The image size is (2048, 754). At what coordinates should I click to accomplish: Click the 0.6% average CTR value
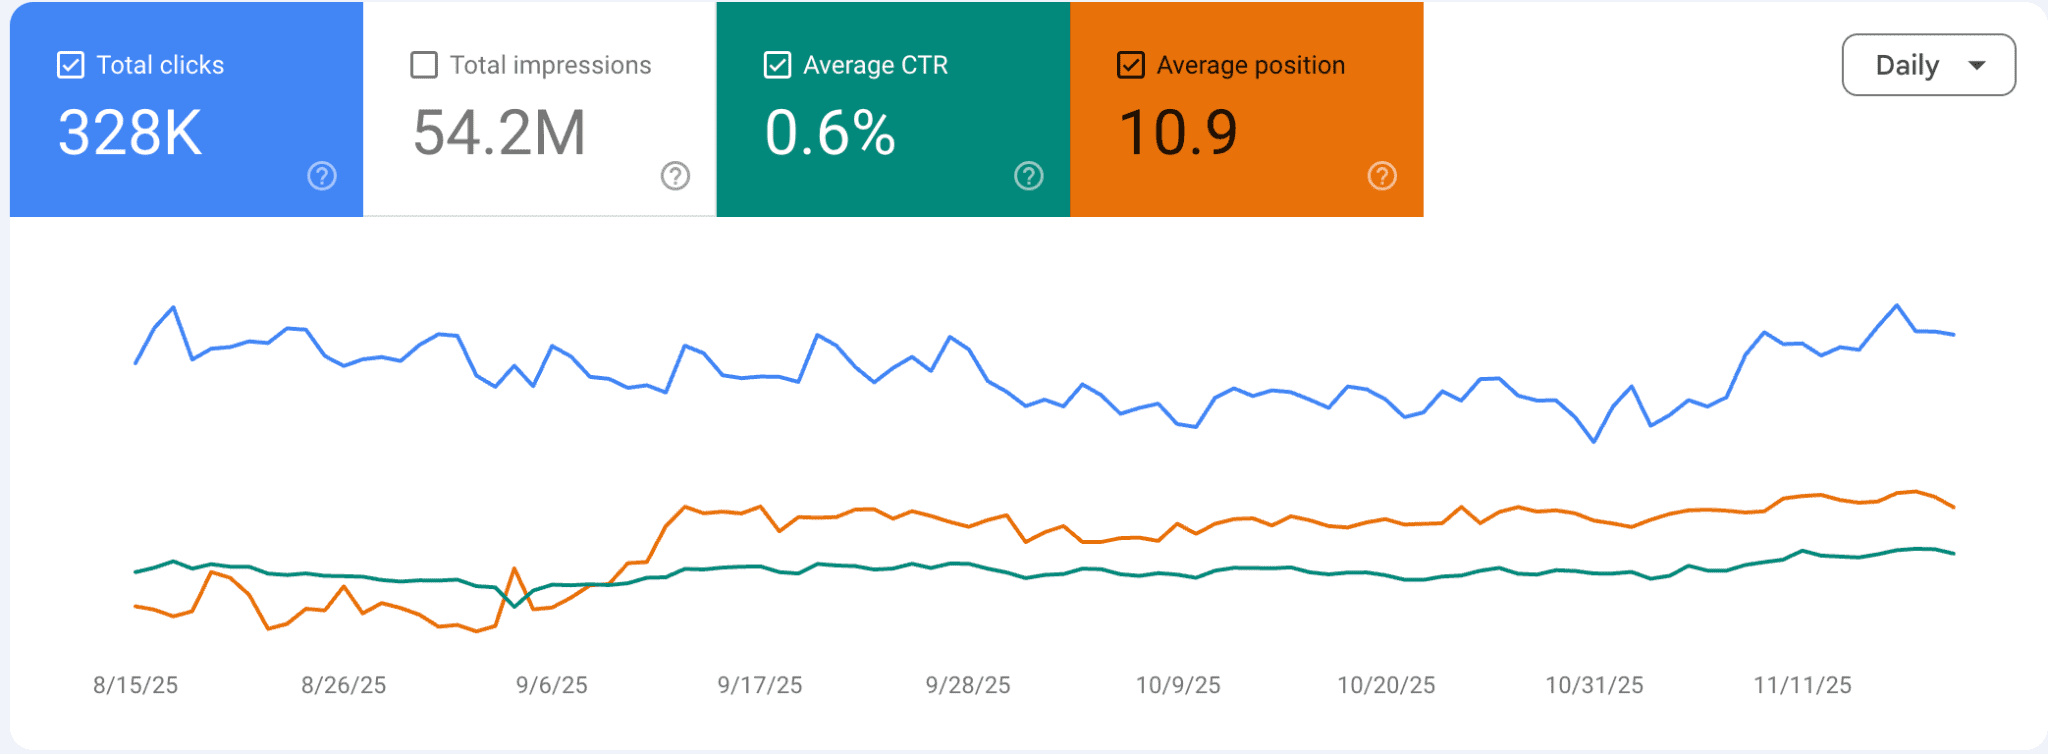point(830,133)
